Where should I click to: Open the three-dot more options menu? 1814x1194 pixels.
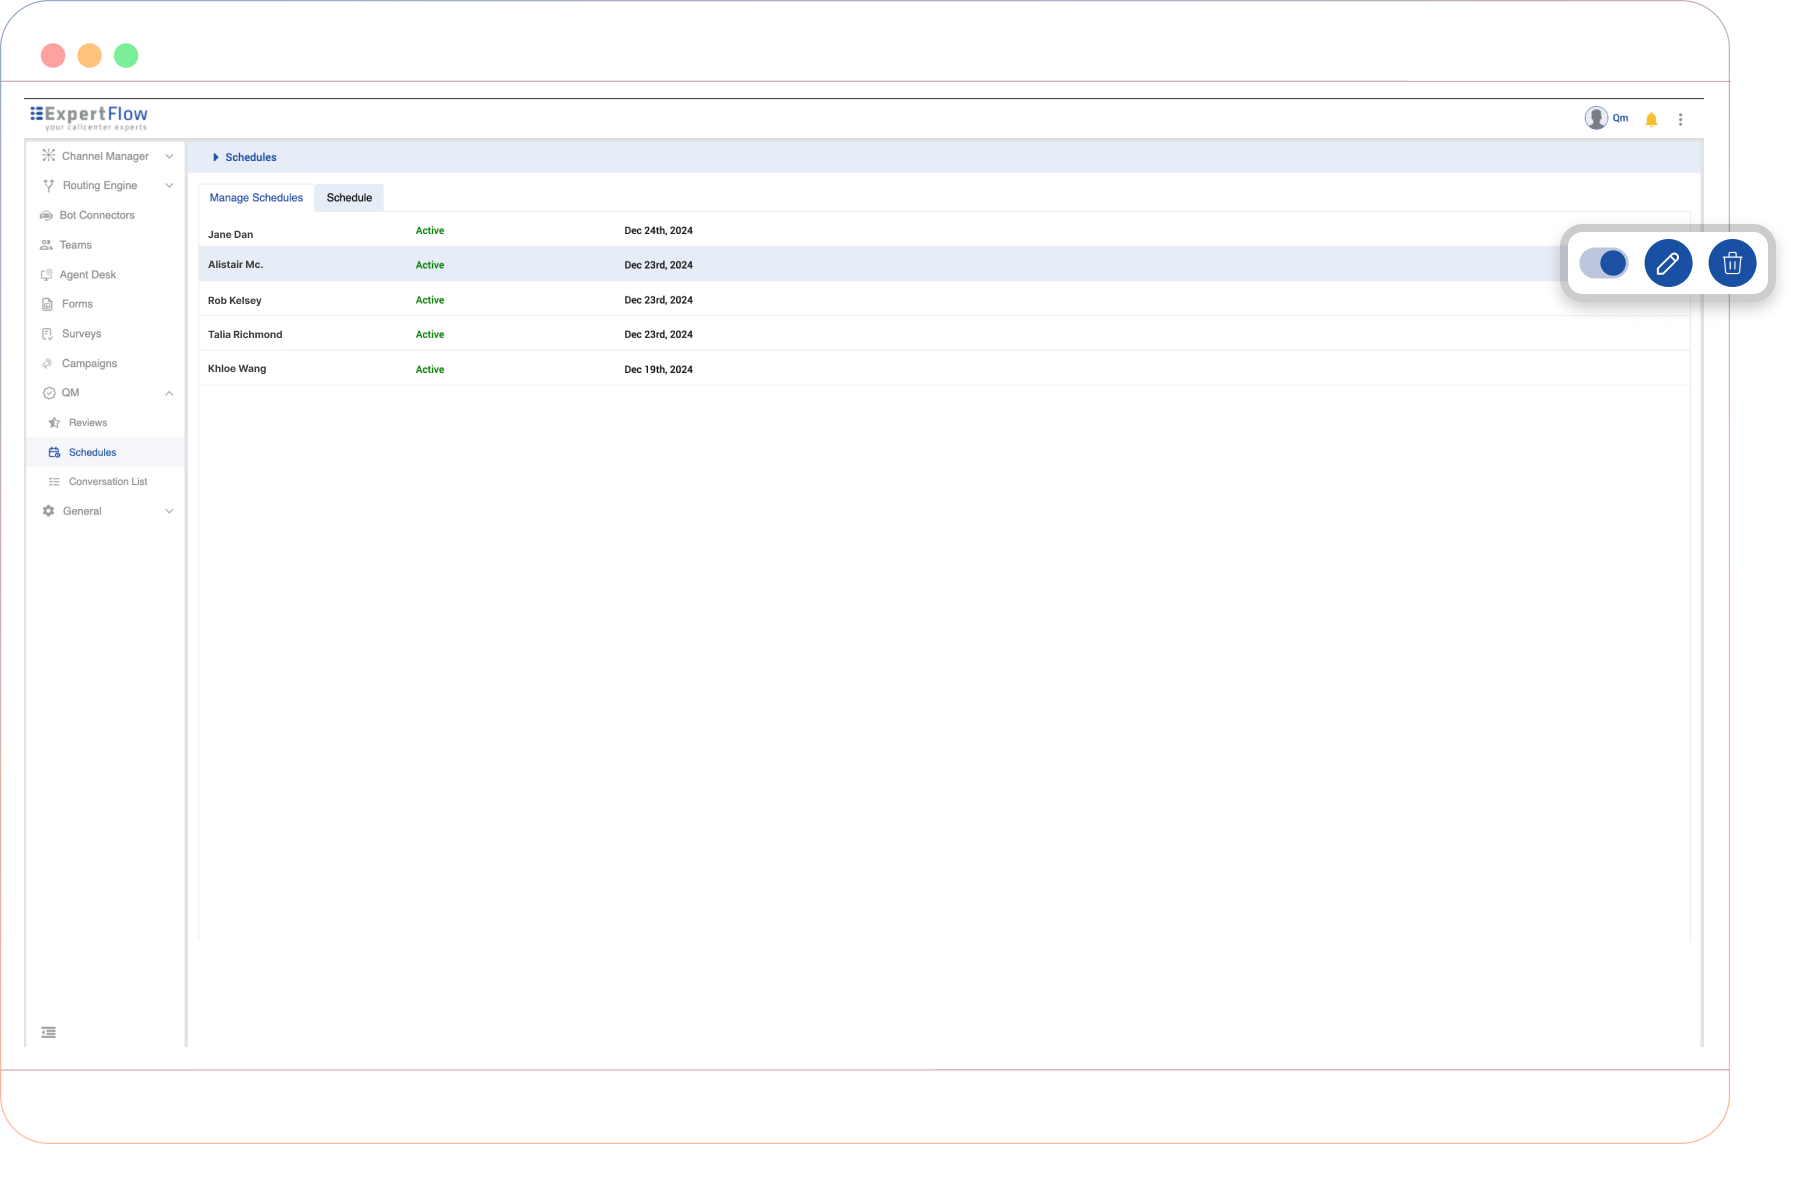pos(1680,120)
